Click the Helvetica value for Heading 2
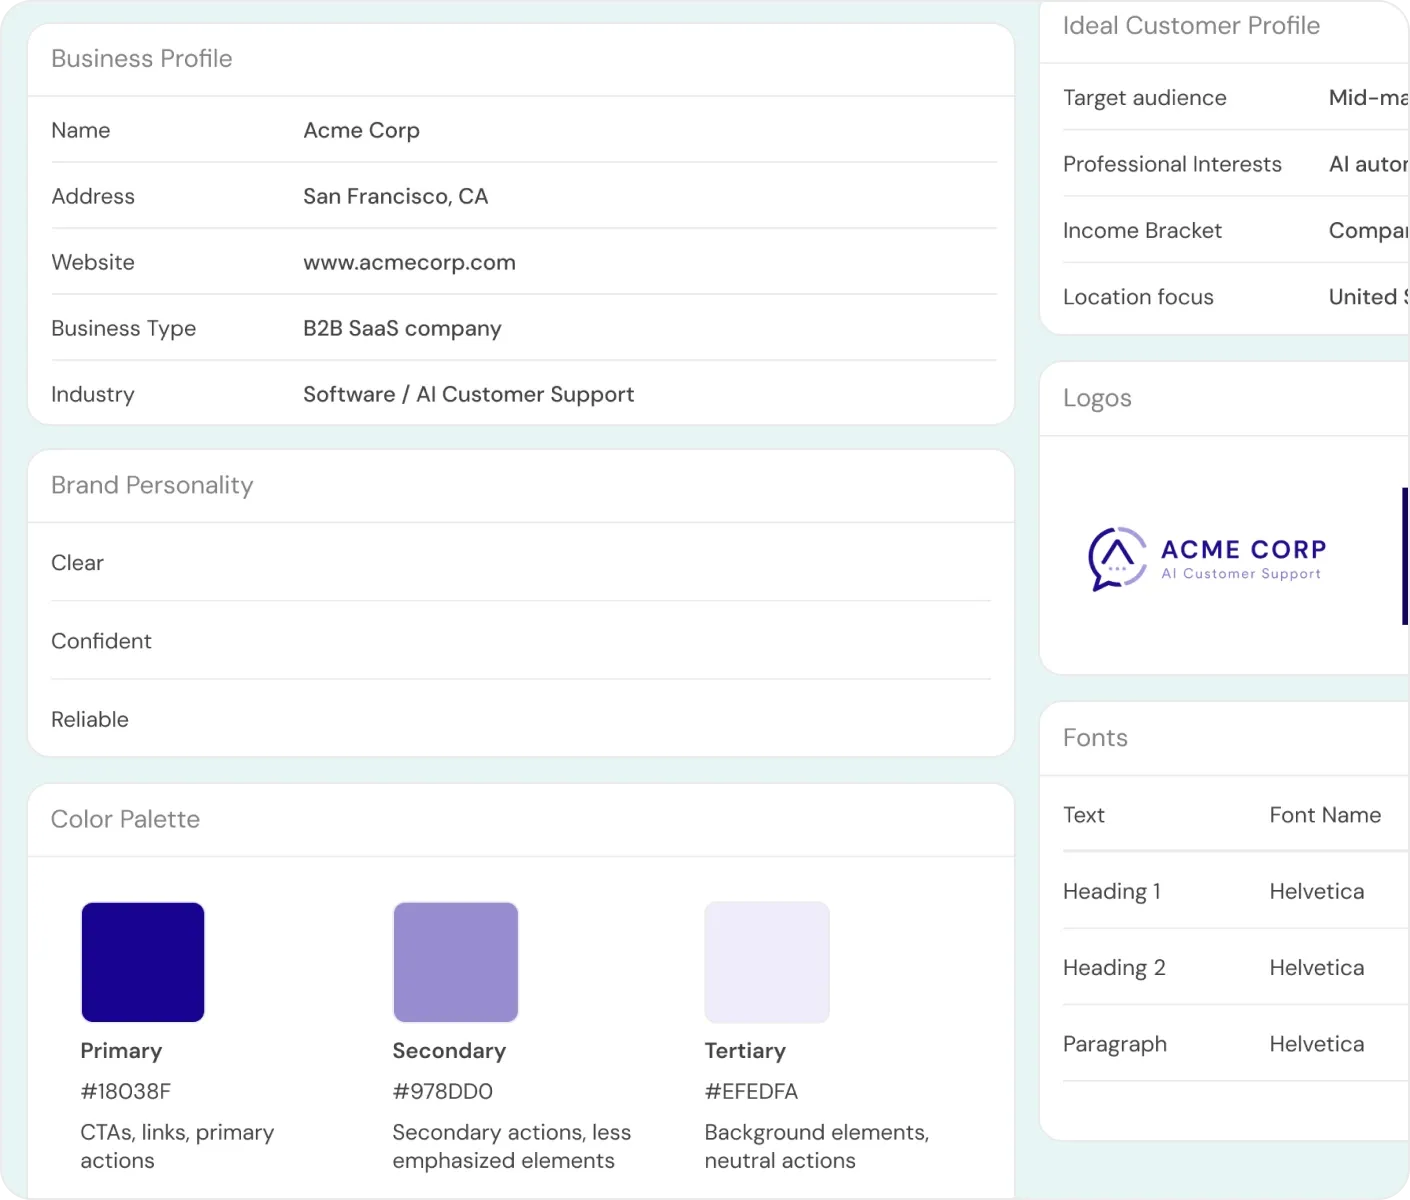Image resolution: width=1410 pixels, height=1200 pixels. click(1317, 967)
